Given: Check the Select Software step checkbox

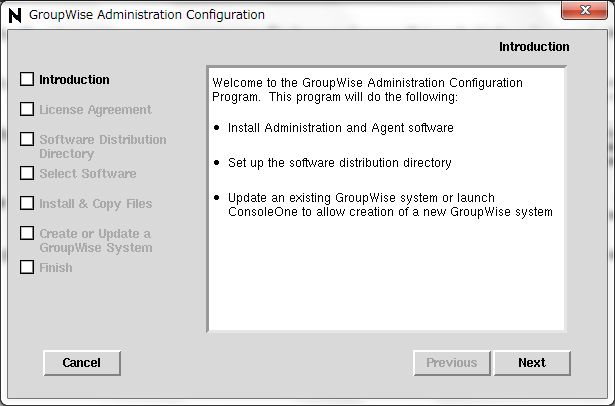Looking at the screenshot, I should pyautogui.click(x=27, y=173).
